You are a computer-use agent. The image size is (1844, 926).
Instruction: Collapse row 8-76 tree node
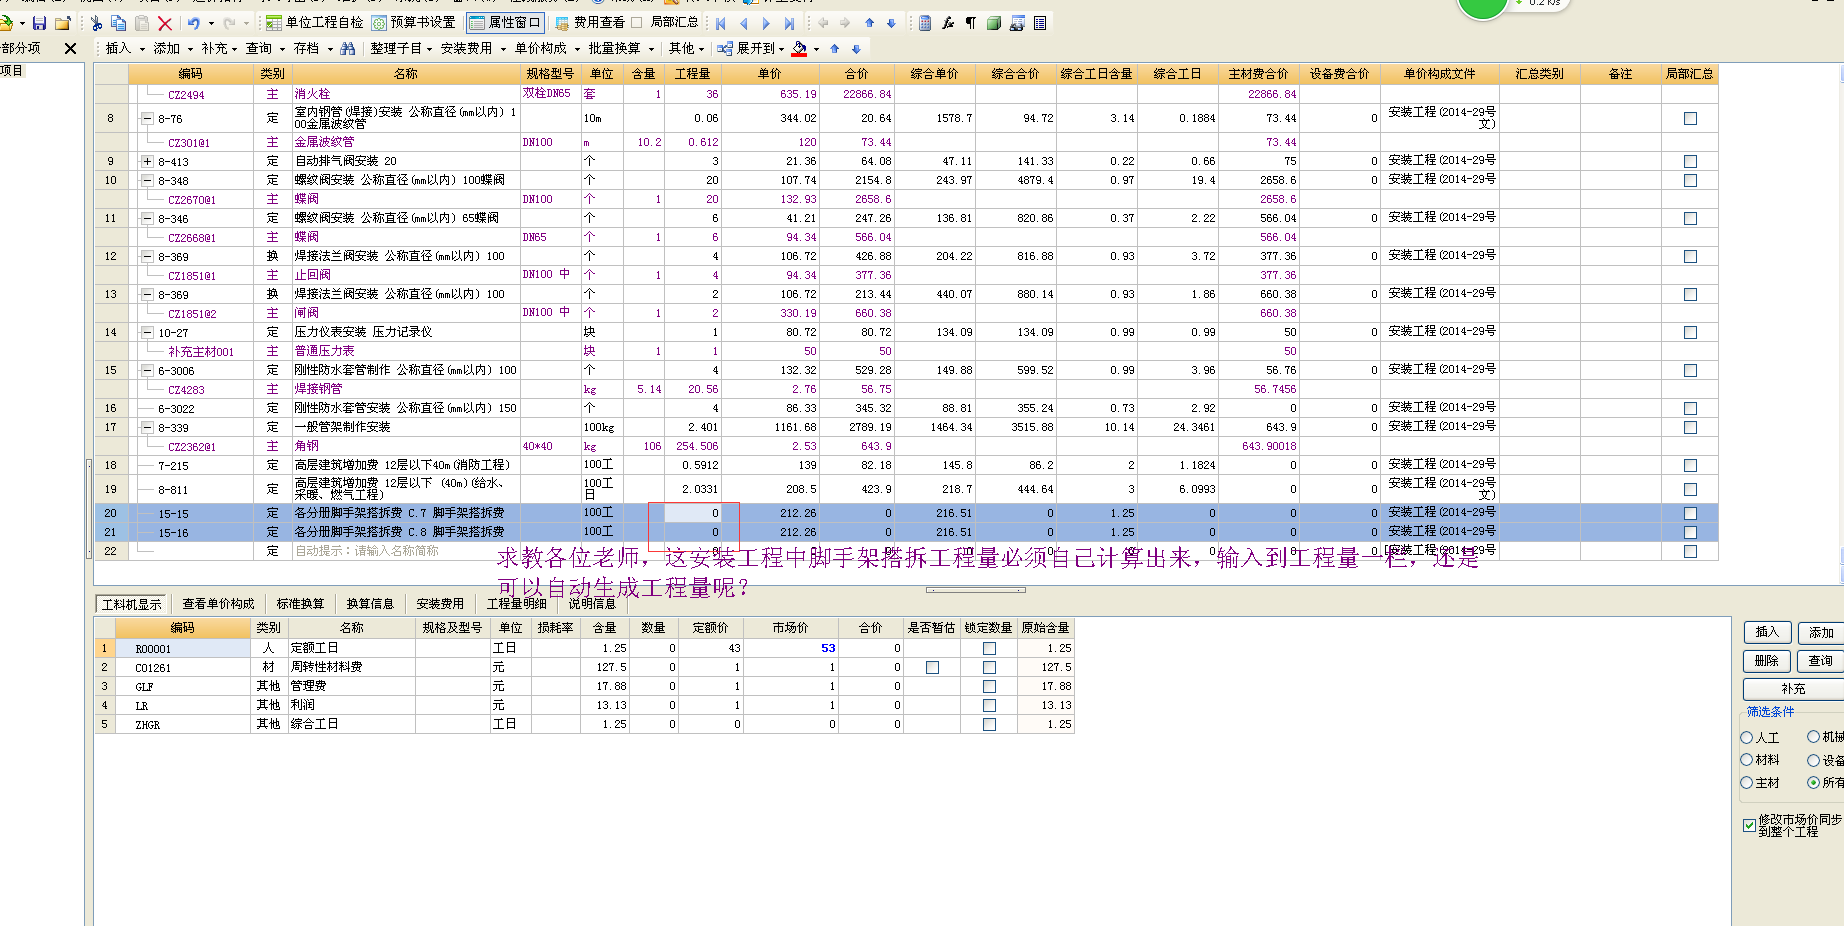coord(147,118)
